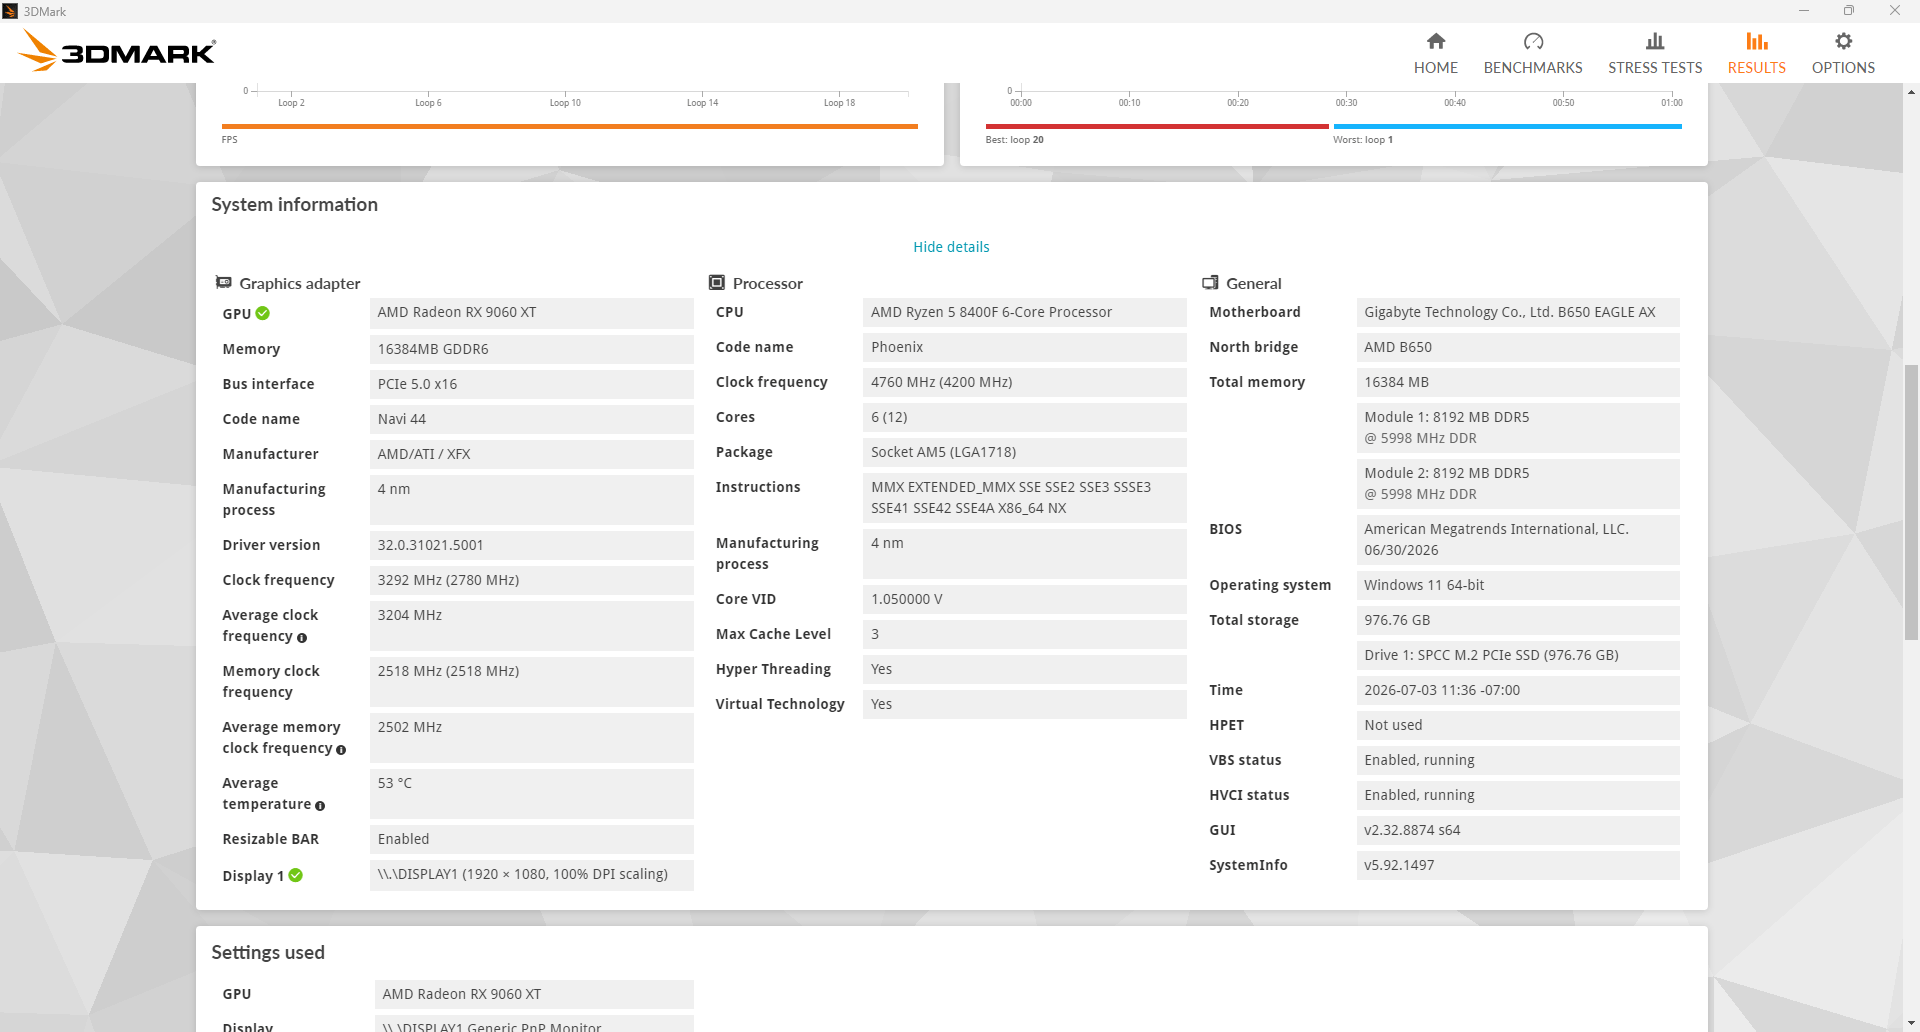Select the 'Module 2: 8192 MB DDR5' value

[1518, 484]
